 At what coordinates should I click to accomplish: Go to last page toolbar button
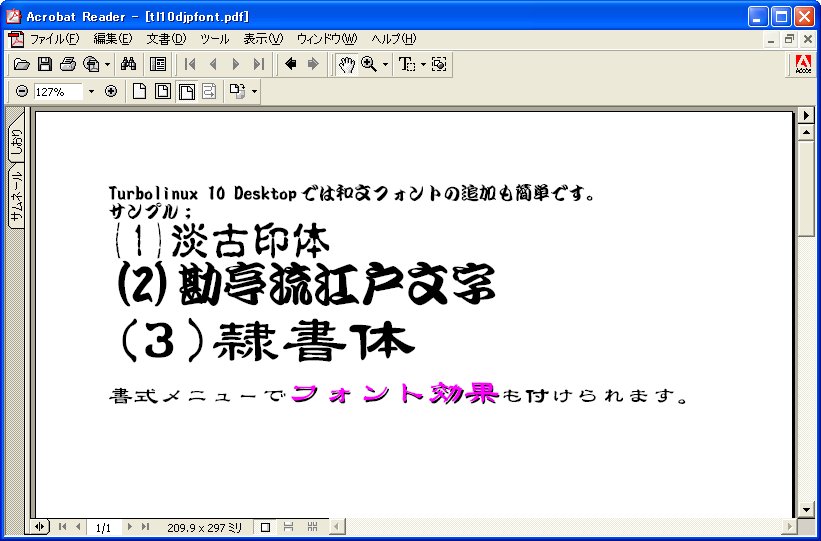pos(259,64)
